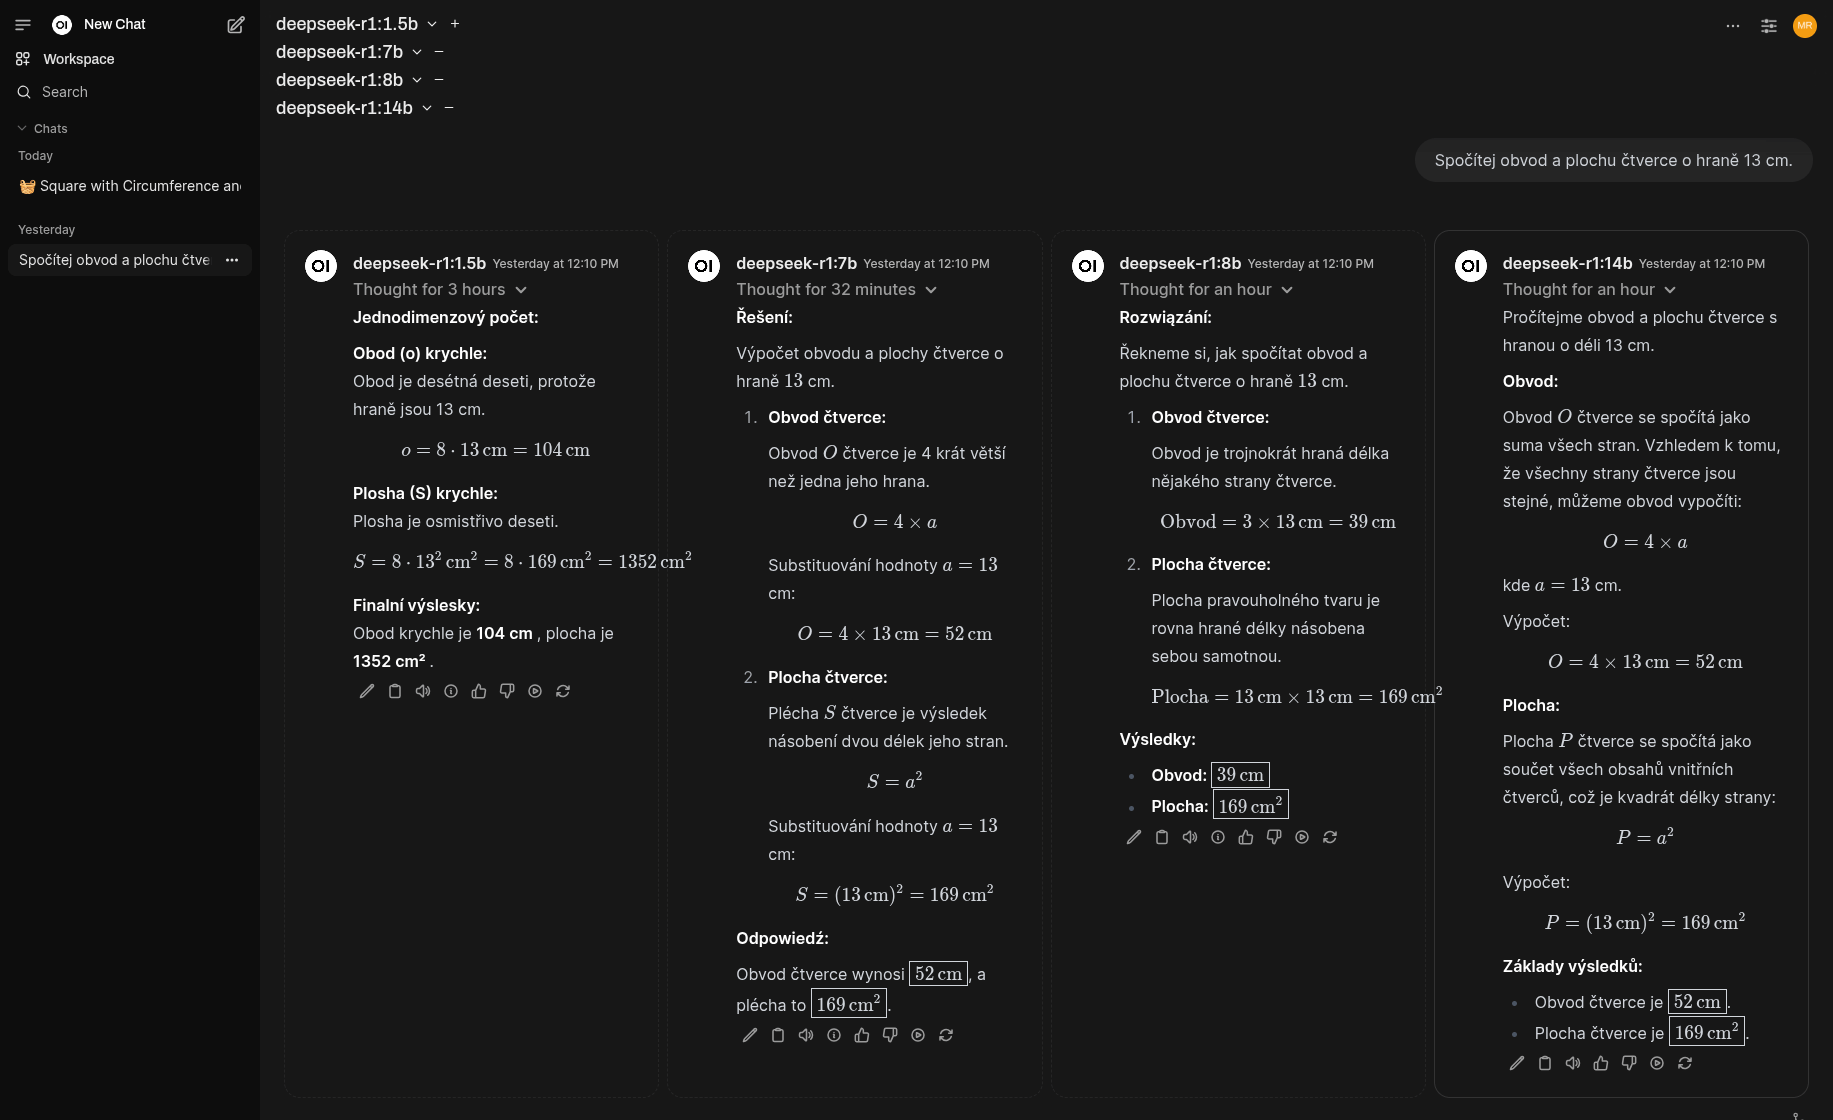The image size is (1833, 1120).
Task: Click the deepseek-r1:7b response header name
Action: [x=796, y=263]
